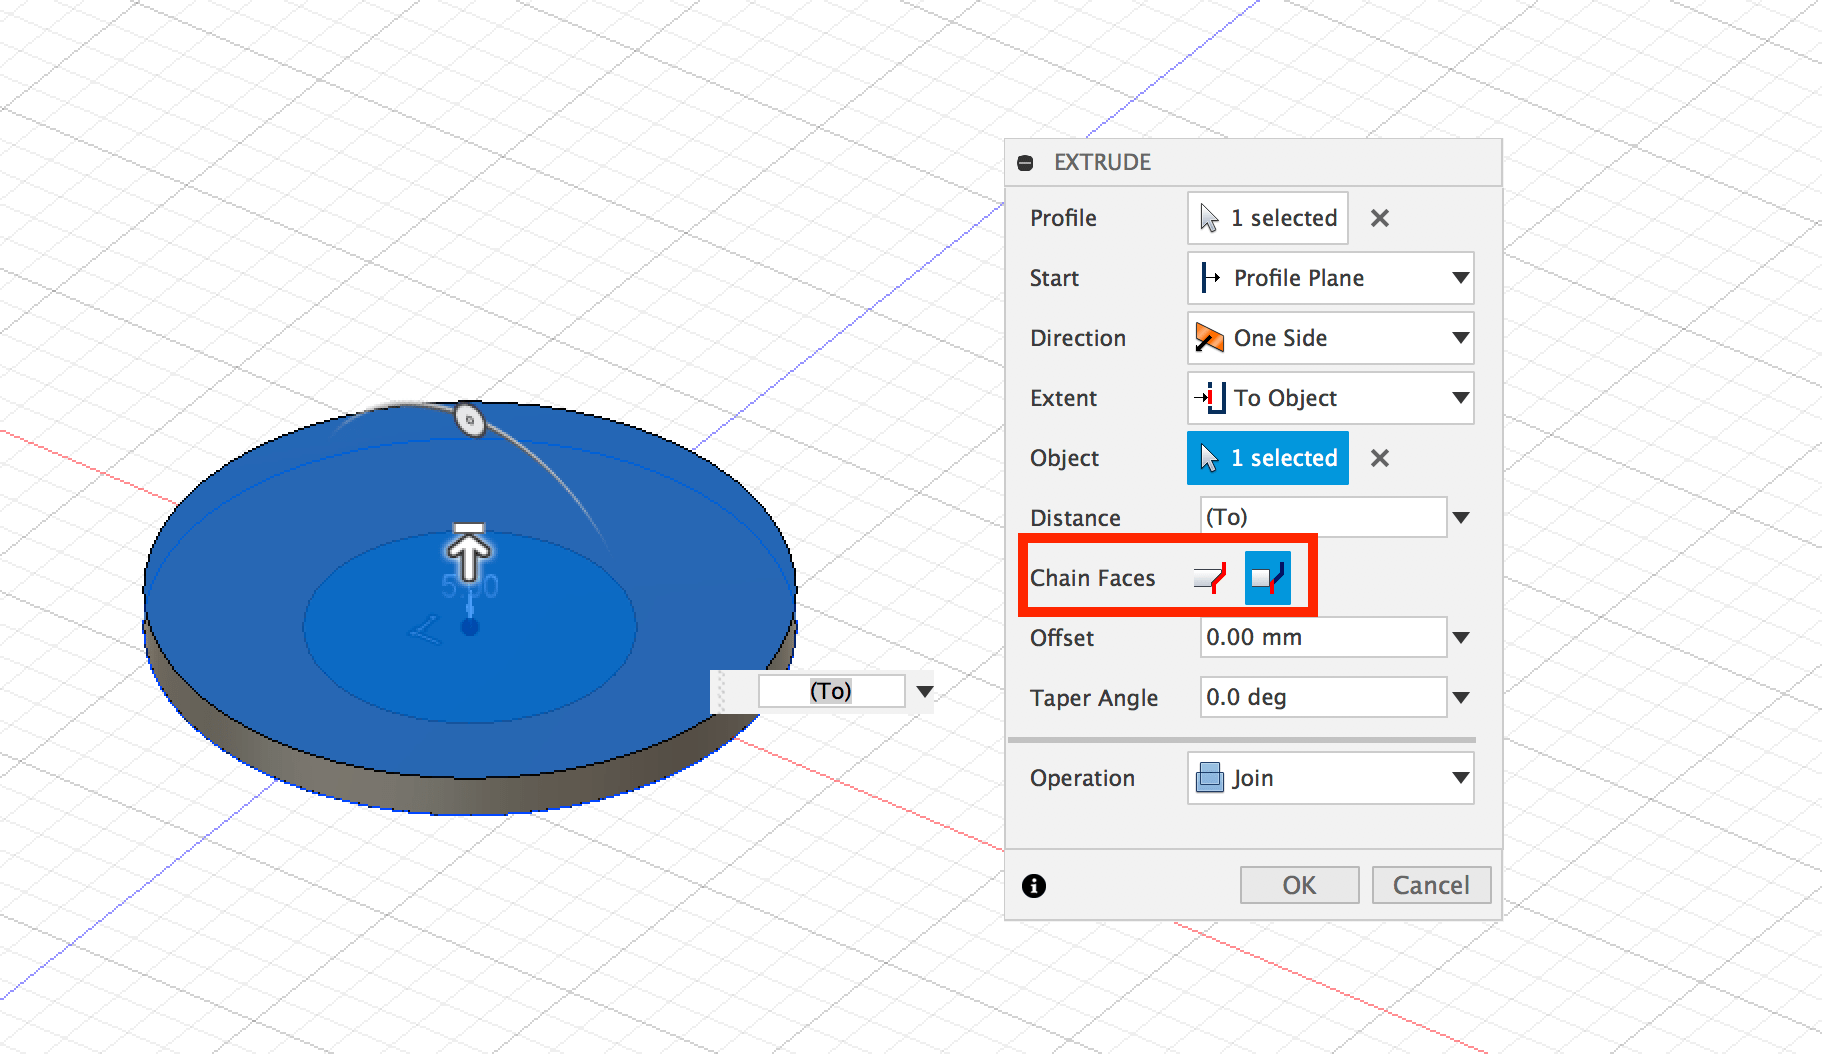Open the Operation dropdown set to Join
The height and width of the screenshot is (1054, 1822).
pos(1460,778)
